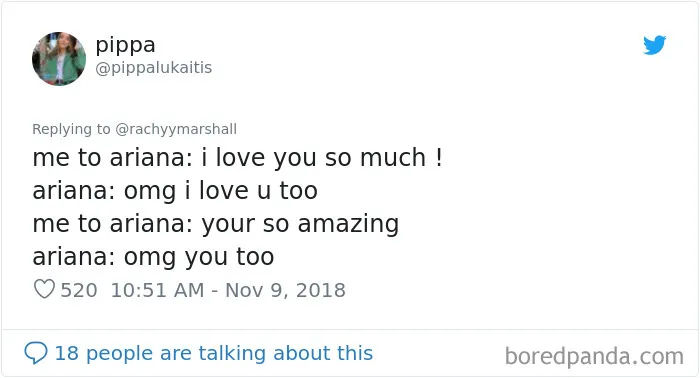Click the boredpanda.com watermark
This screenshot has width=700, height=378.
point(594,357)
